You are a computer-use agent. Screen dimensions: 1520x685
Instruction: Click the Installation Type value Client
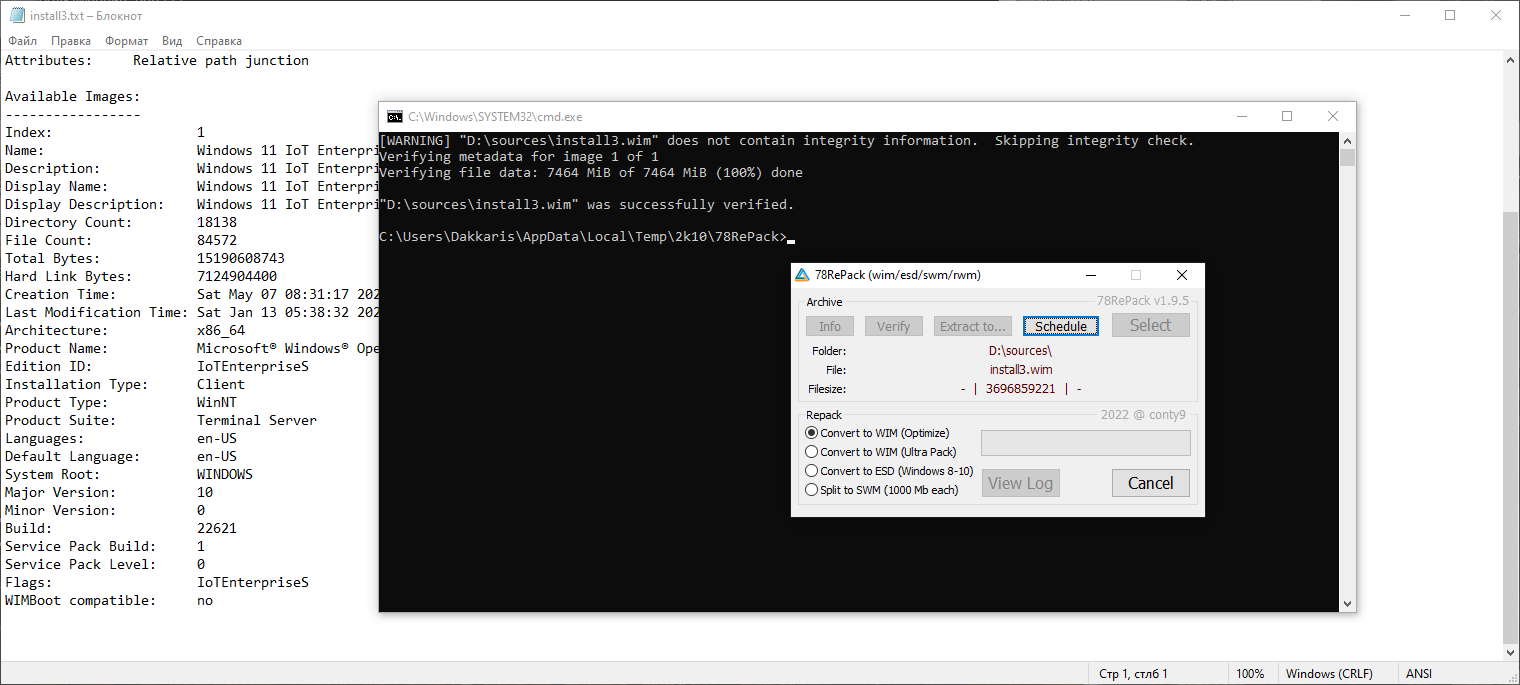[x=221, y=385]
